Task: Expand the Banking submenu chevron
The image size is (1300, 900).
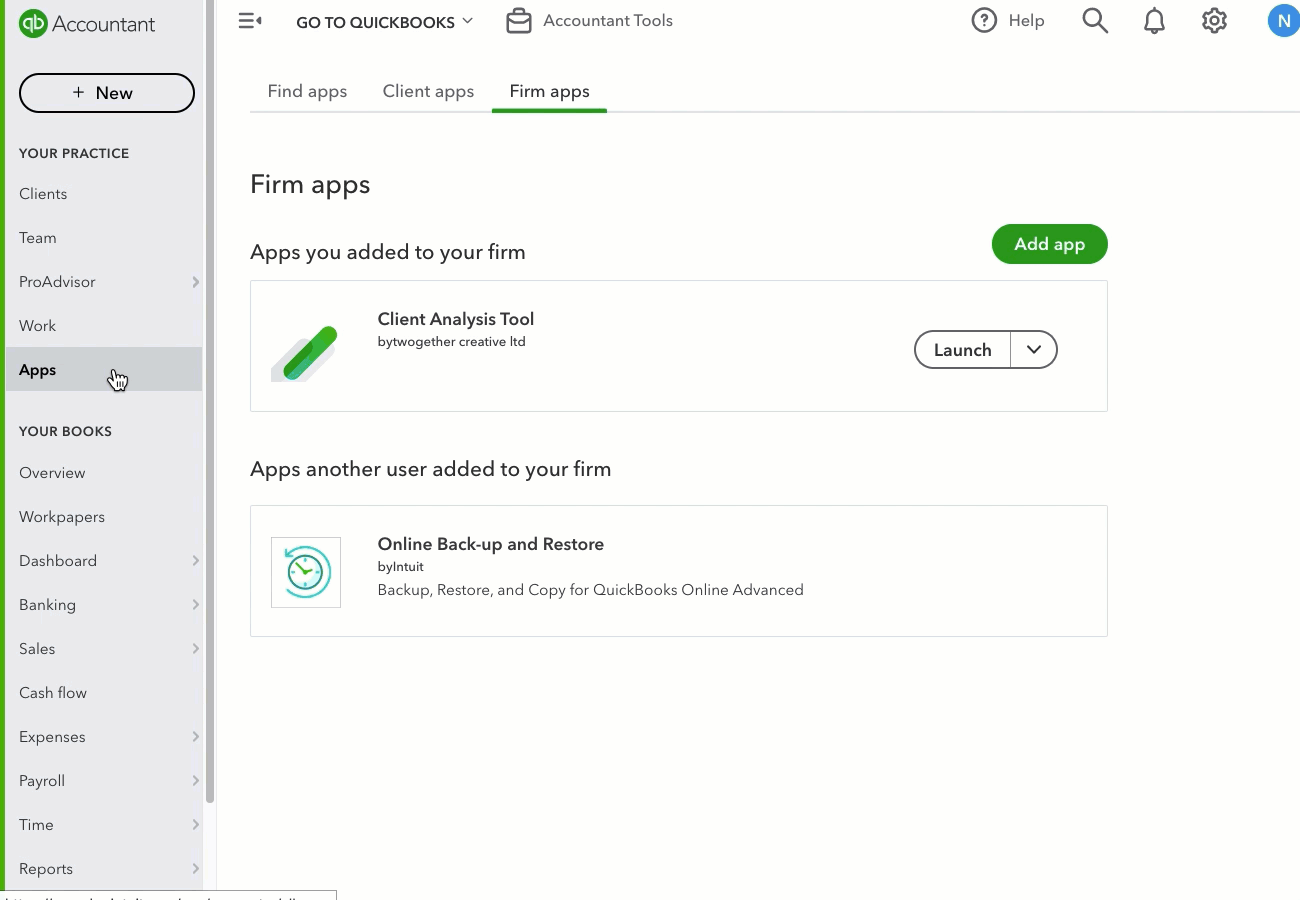Action: [196, 605]
